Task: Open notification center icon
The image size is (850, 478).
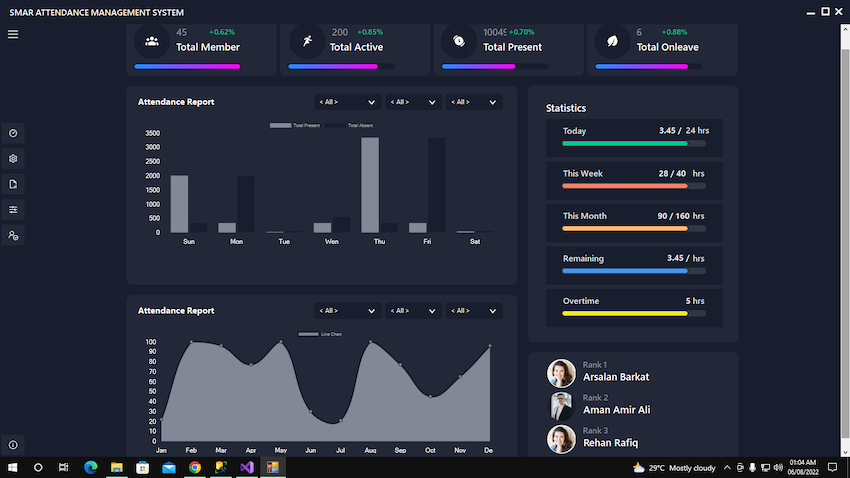Action: tap(833, 467)
